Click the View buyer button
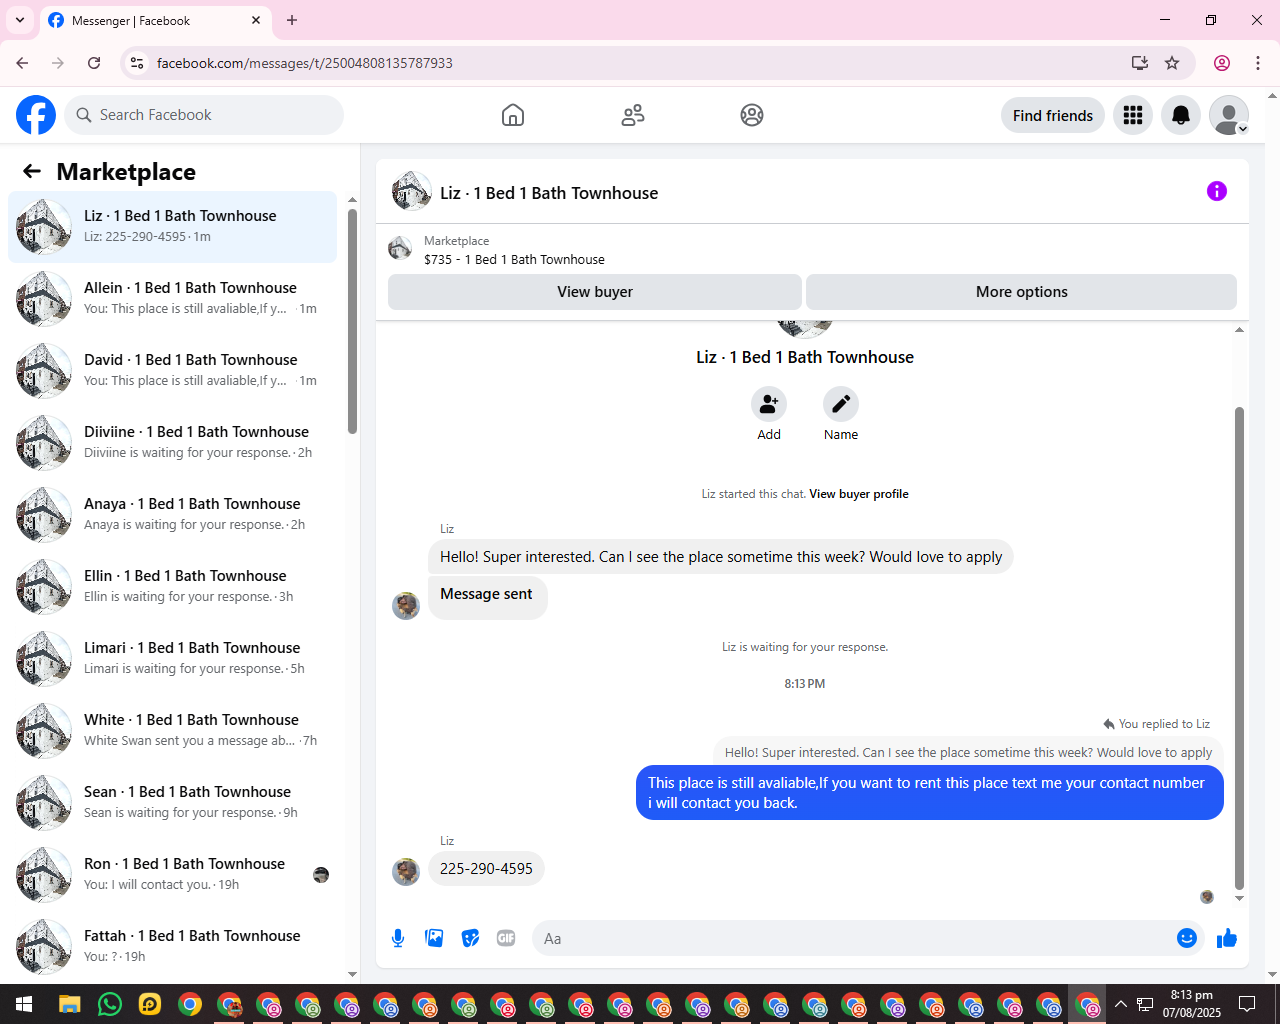The height and width of the screenshot is (1024, 1280). 595,292
